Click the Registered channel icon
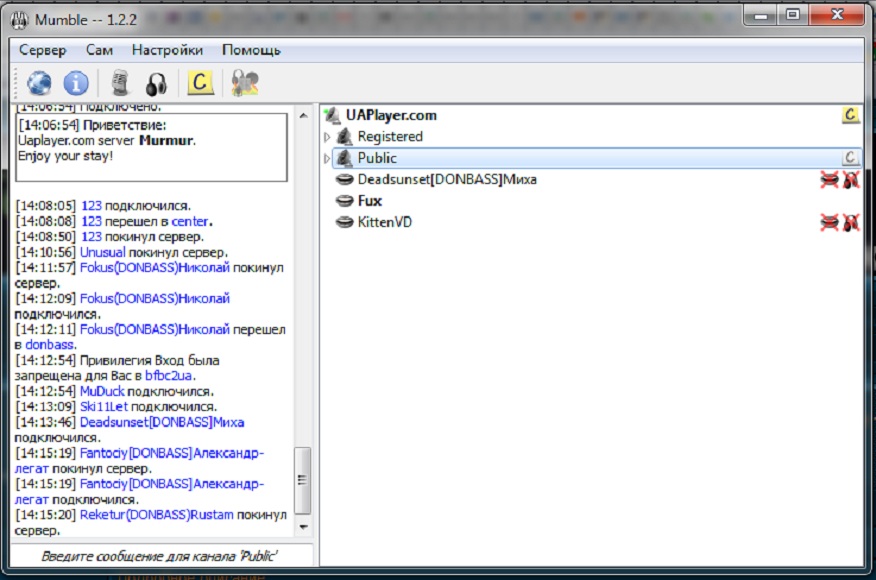Image resolution: width=876 pixels, height=580 pixels. pos(344,136)
